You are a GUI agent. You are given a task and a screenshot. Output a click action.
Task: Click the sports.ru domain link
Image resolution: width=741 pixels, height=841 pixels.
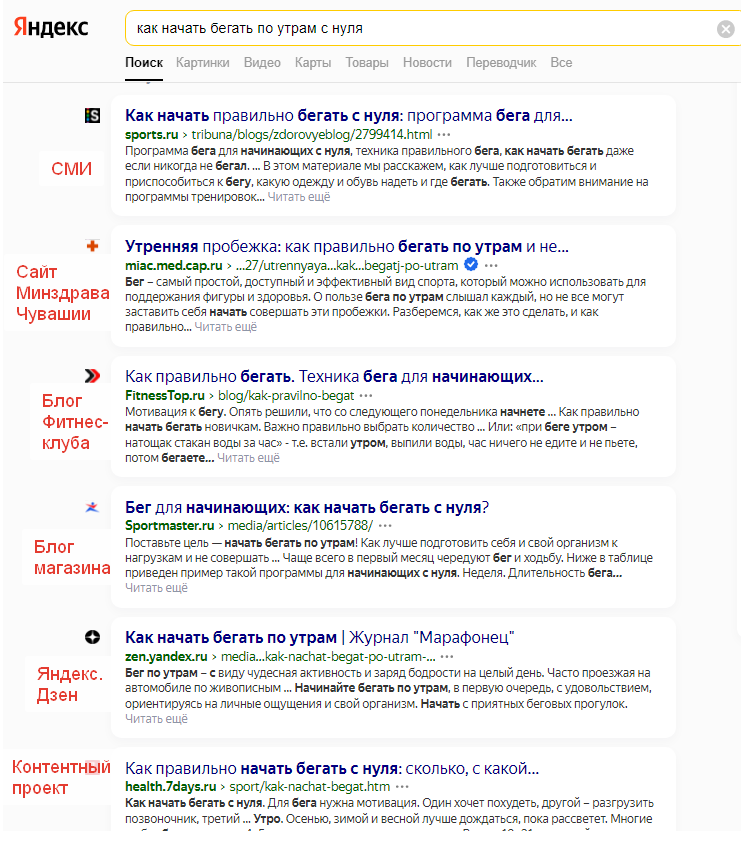point(151,135)
